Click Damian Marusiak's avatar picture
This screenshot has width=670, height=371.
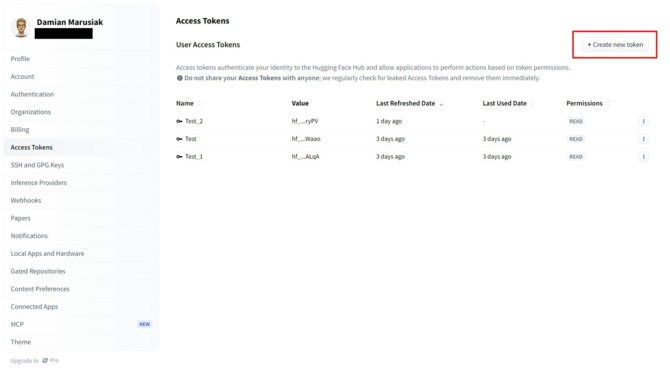click(21, 27)
